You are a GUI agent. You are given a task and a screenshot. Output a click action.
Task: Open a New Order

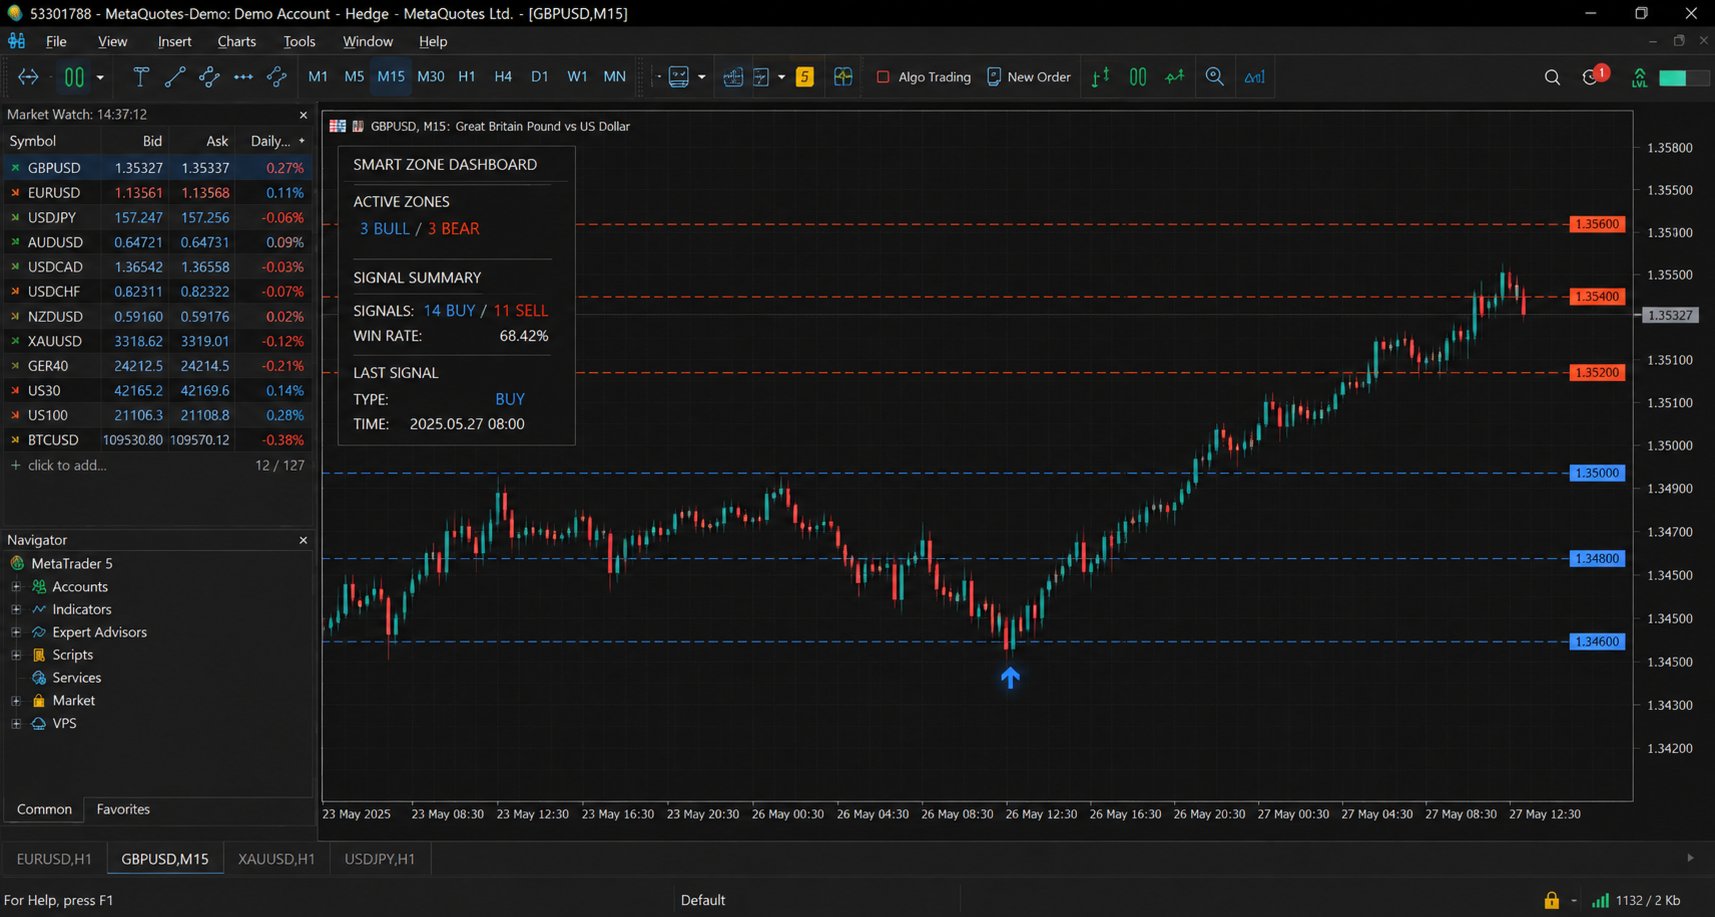[1028, 77]
